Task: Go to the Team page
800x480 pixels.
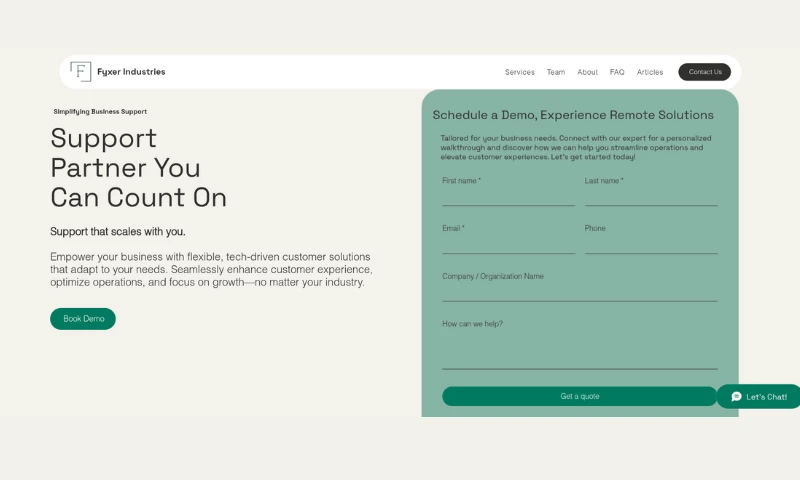Action: 556,72
